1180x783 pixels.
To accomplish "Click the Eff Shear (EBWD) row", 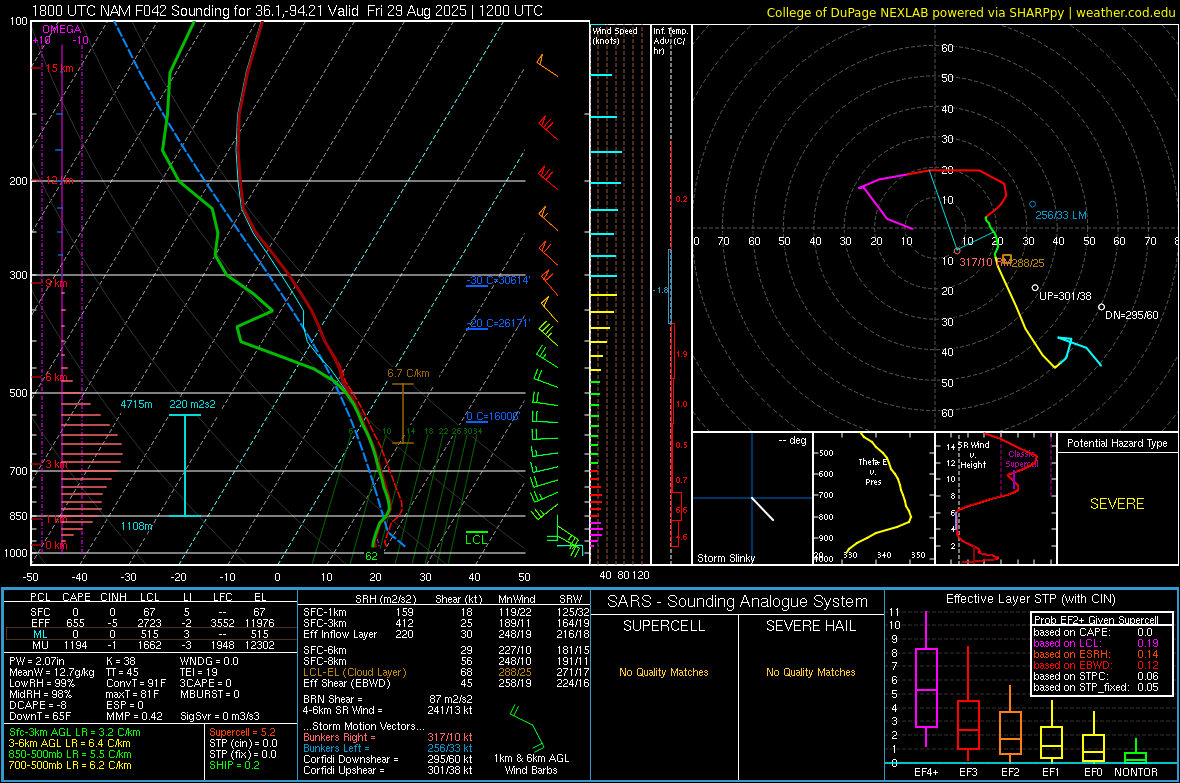I will (x=446, y=684).
